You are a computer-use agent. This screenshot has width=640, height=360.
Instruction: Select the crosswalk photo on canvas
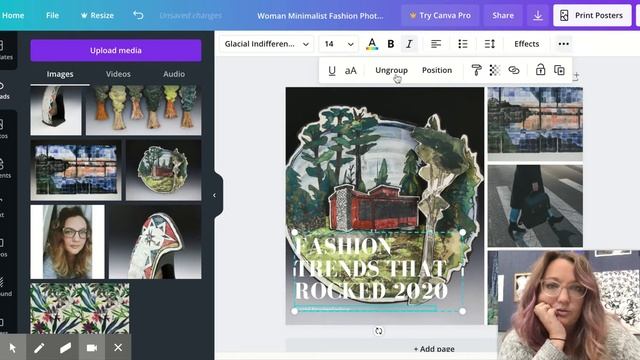(535, 206)
